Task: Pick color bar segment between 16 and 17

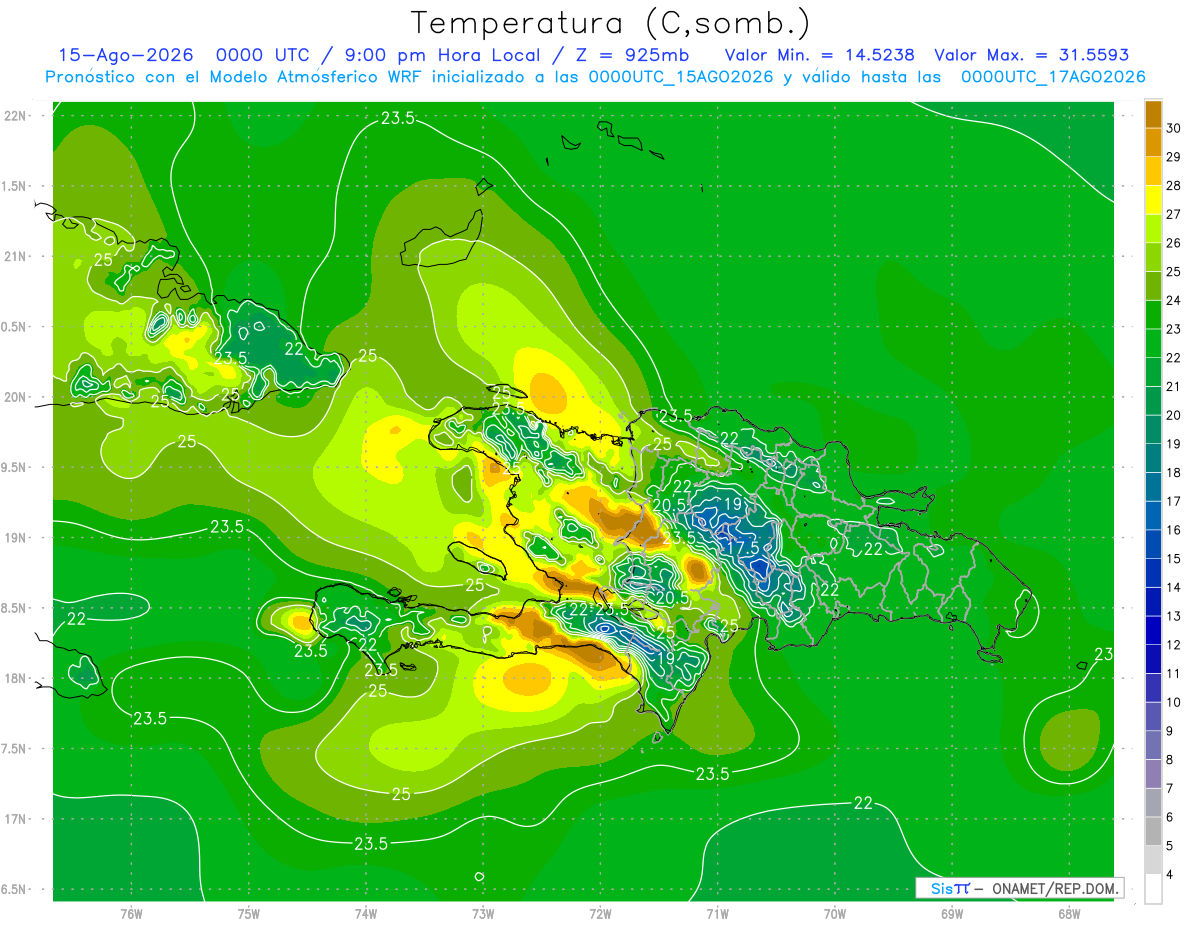Action: [1153, 515]
